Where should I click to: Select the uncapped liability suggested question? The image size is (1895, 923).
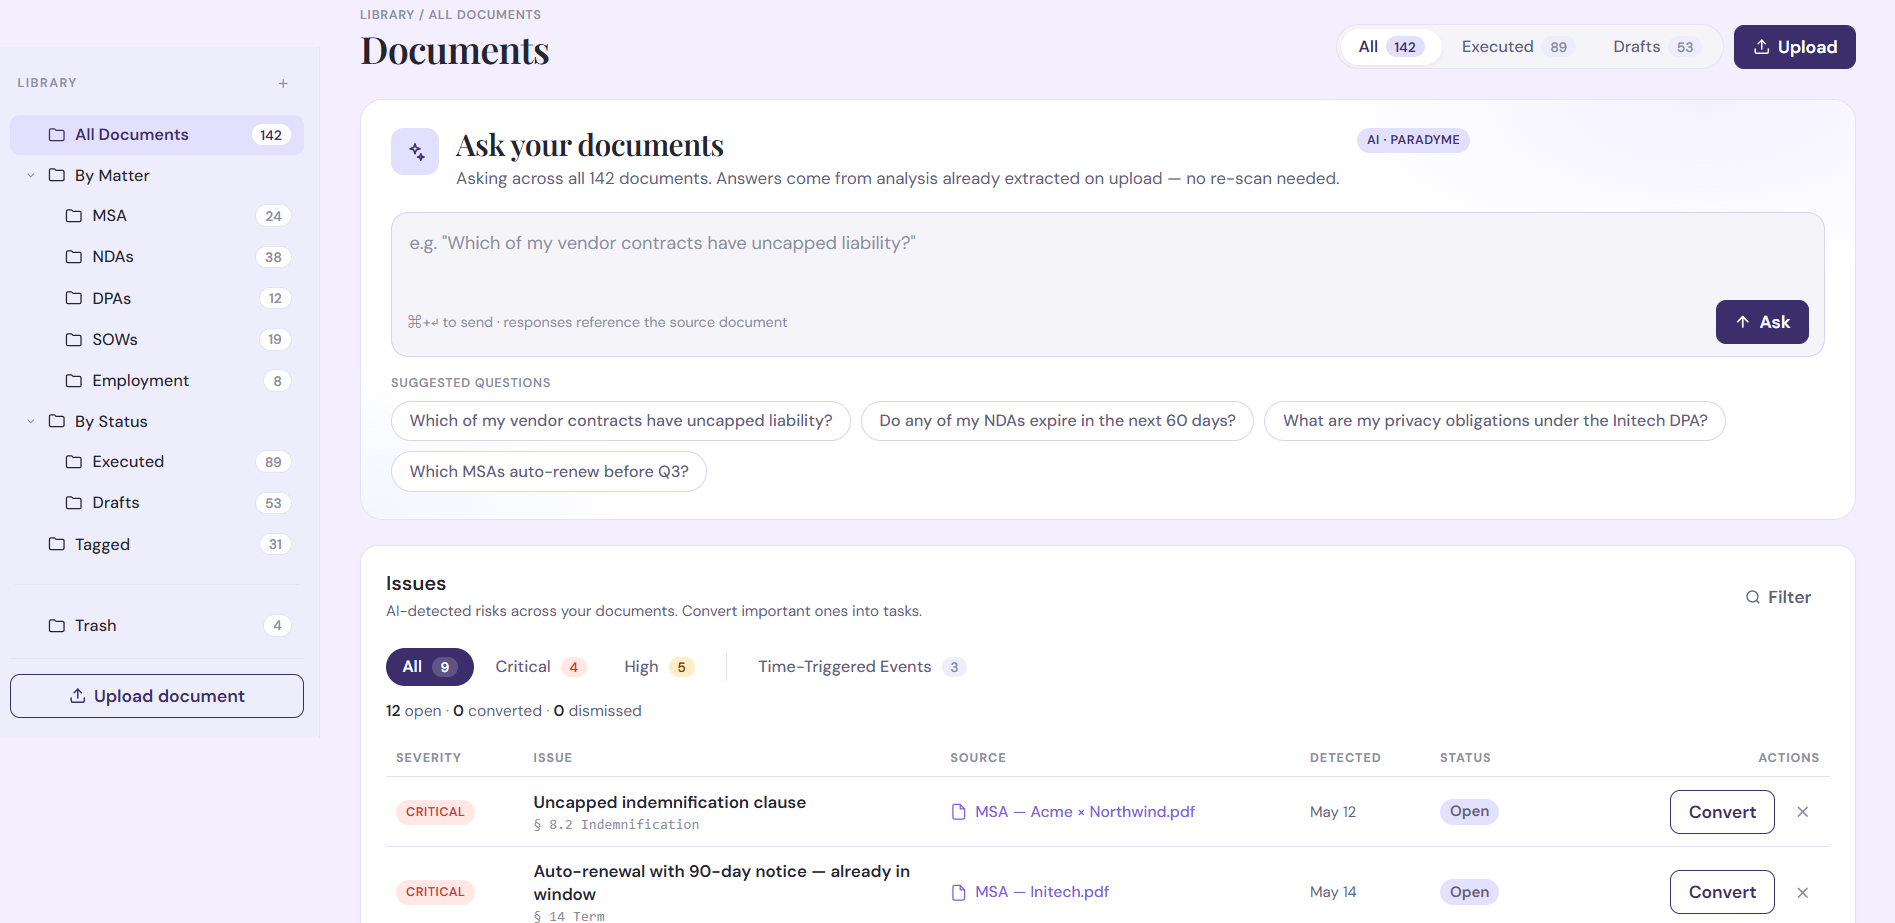[621, 421]
